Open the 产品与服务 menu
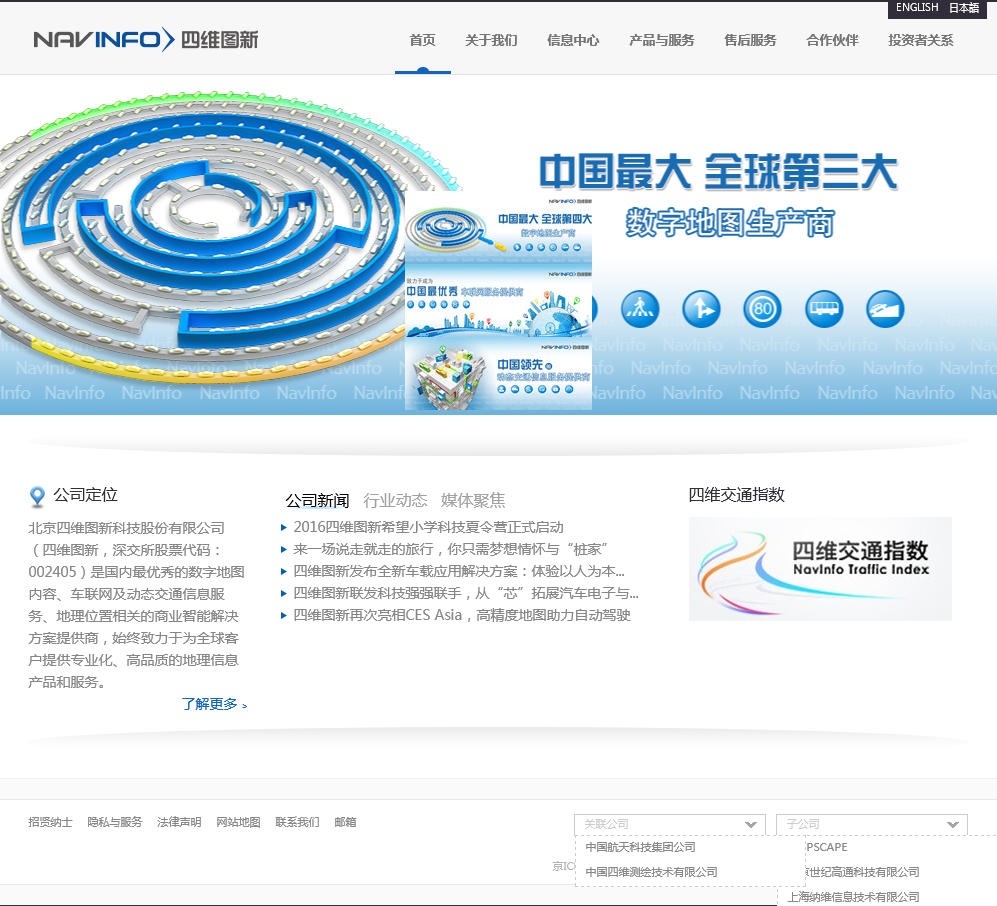997x906 pixels. click(661, 40)
